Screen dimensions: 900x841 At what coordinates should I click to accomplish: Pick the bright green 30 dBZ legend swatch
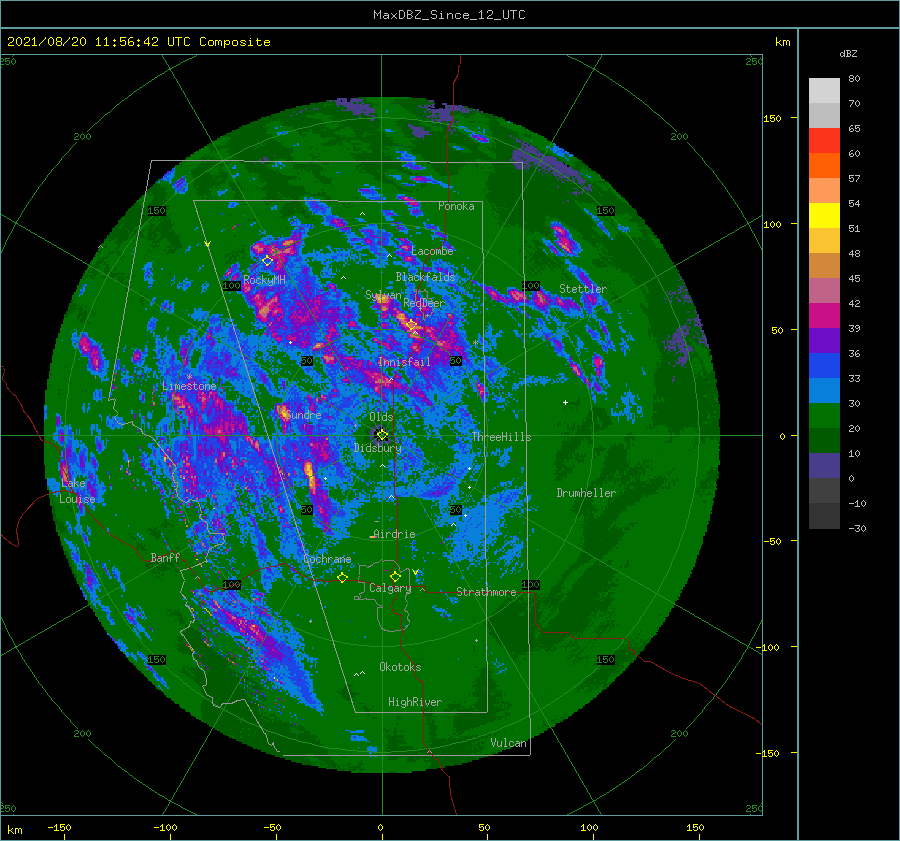pos(824,415)
